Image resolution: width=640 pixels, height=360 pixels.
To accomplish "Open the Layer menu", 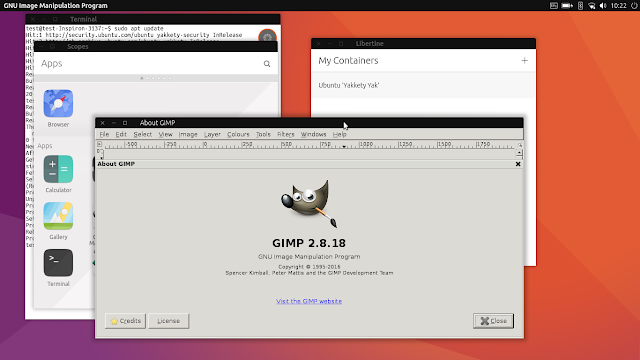I will coord(212,134).
